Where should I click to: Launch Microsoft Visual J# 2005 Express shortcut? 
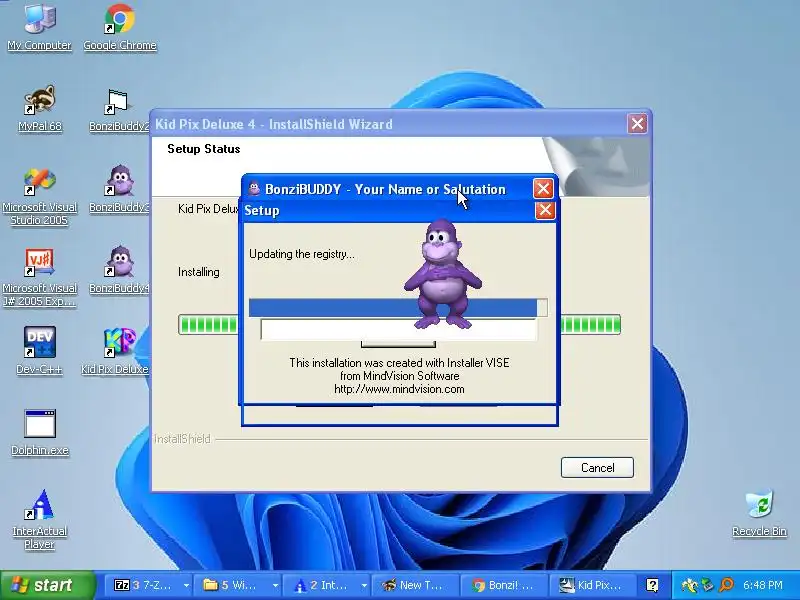tap(39, 278)
